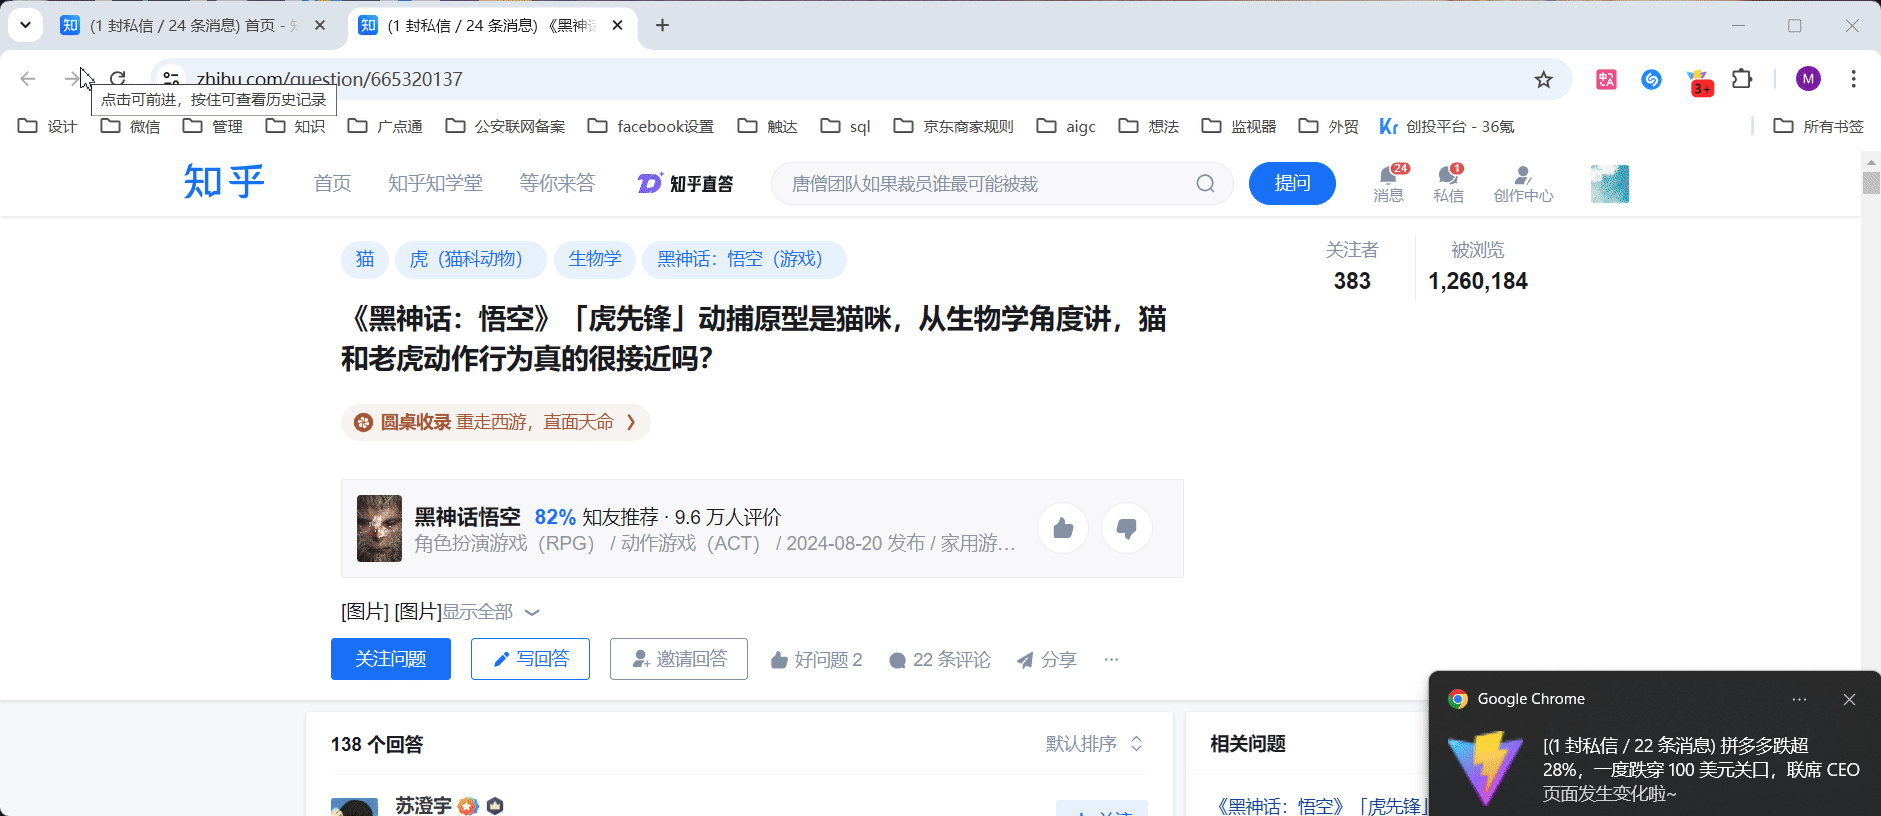This screenshot has height=816, width=1881.
Task: Open 知乎知学堂 nav item
Action: [435, 183]
